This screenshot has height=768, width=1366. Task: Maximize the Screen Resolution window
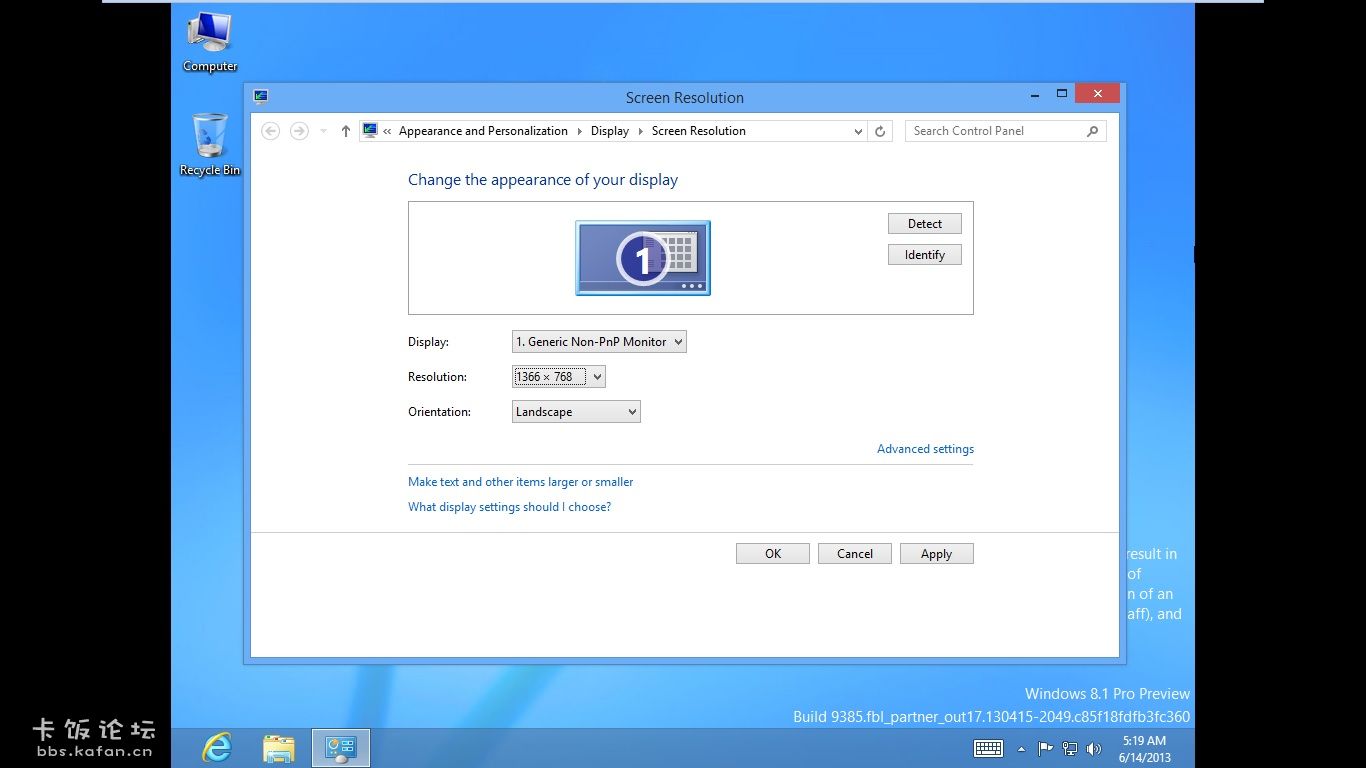pyautogui.click(x=1062, y=94)
